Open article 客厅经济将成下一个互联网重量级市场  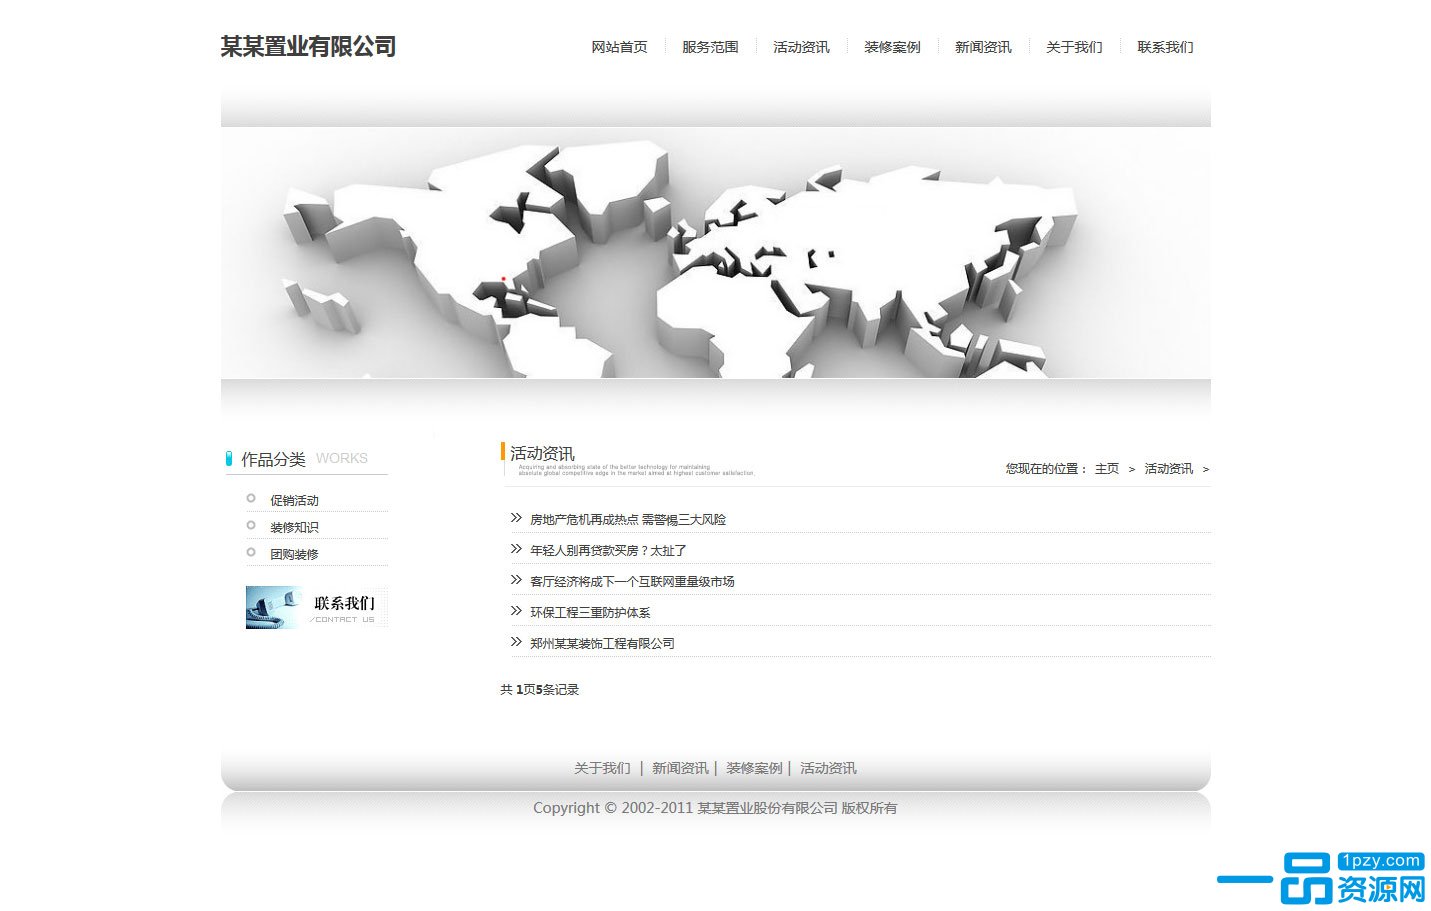pos(632,581)
